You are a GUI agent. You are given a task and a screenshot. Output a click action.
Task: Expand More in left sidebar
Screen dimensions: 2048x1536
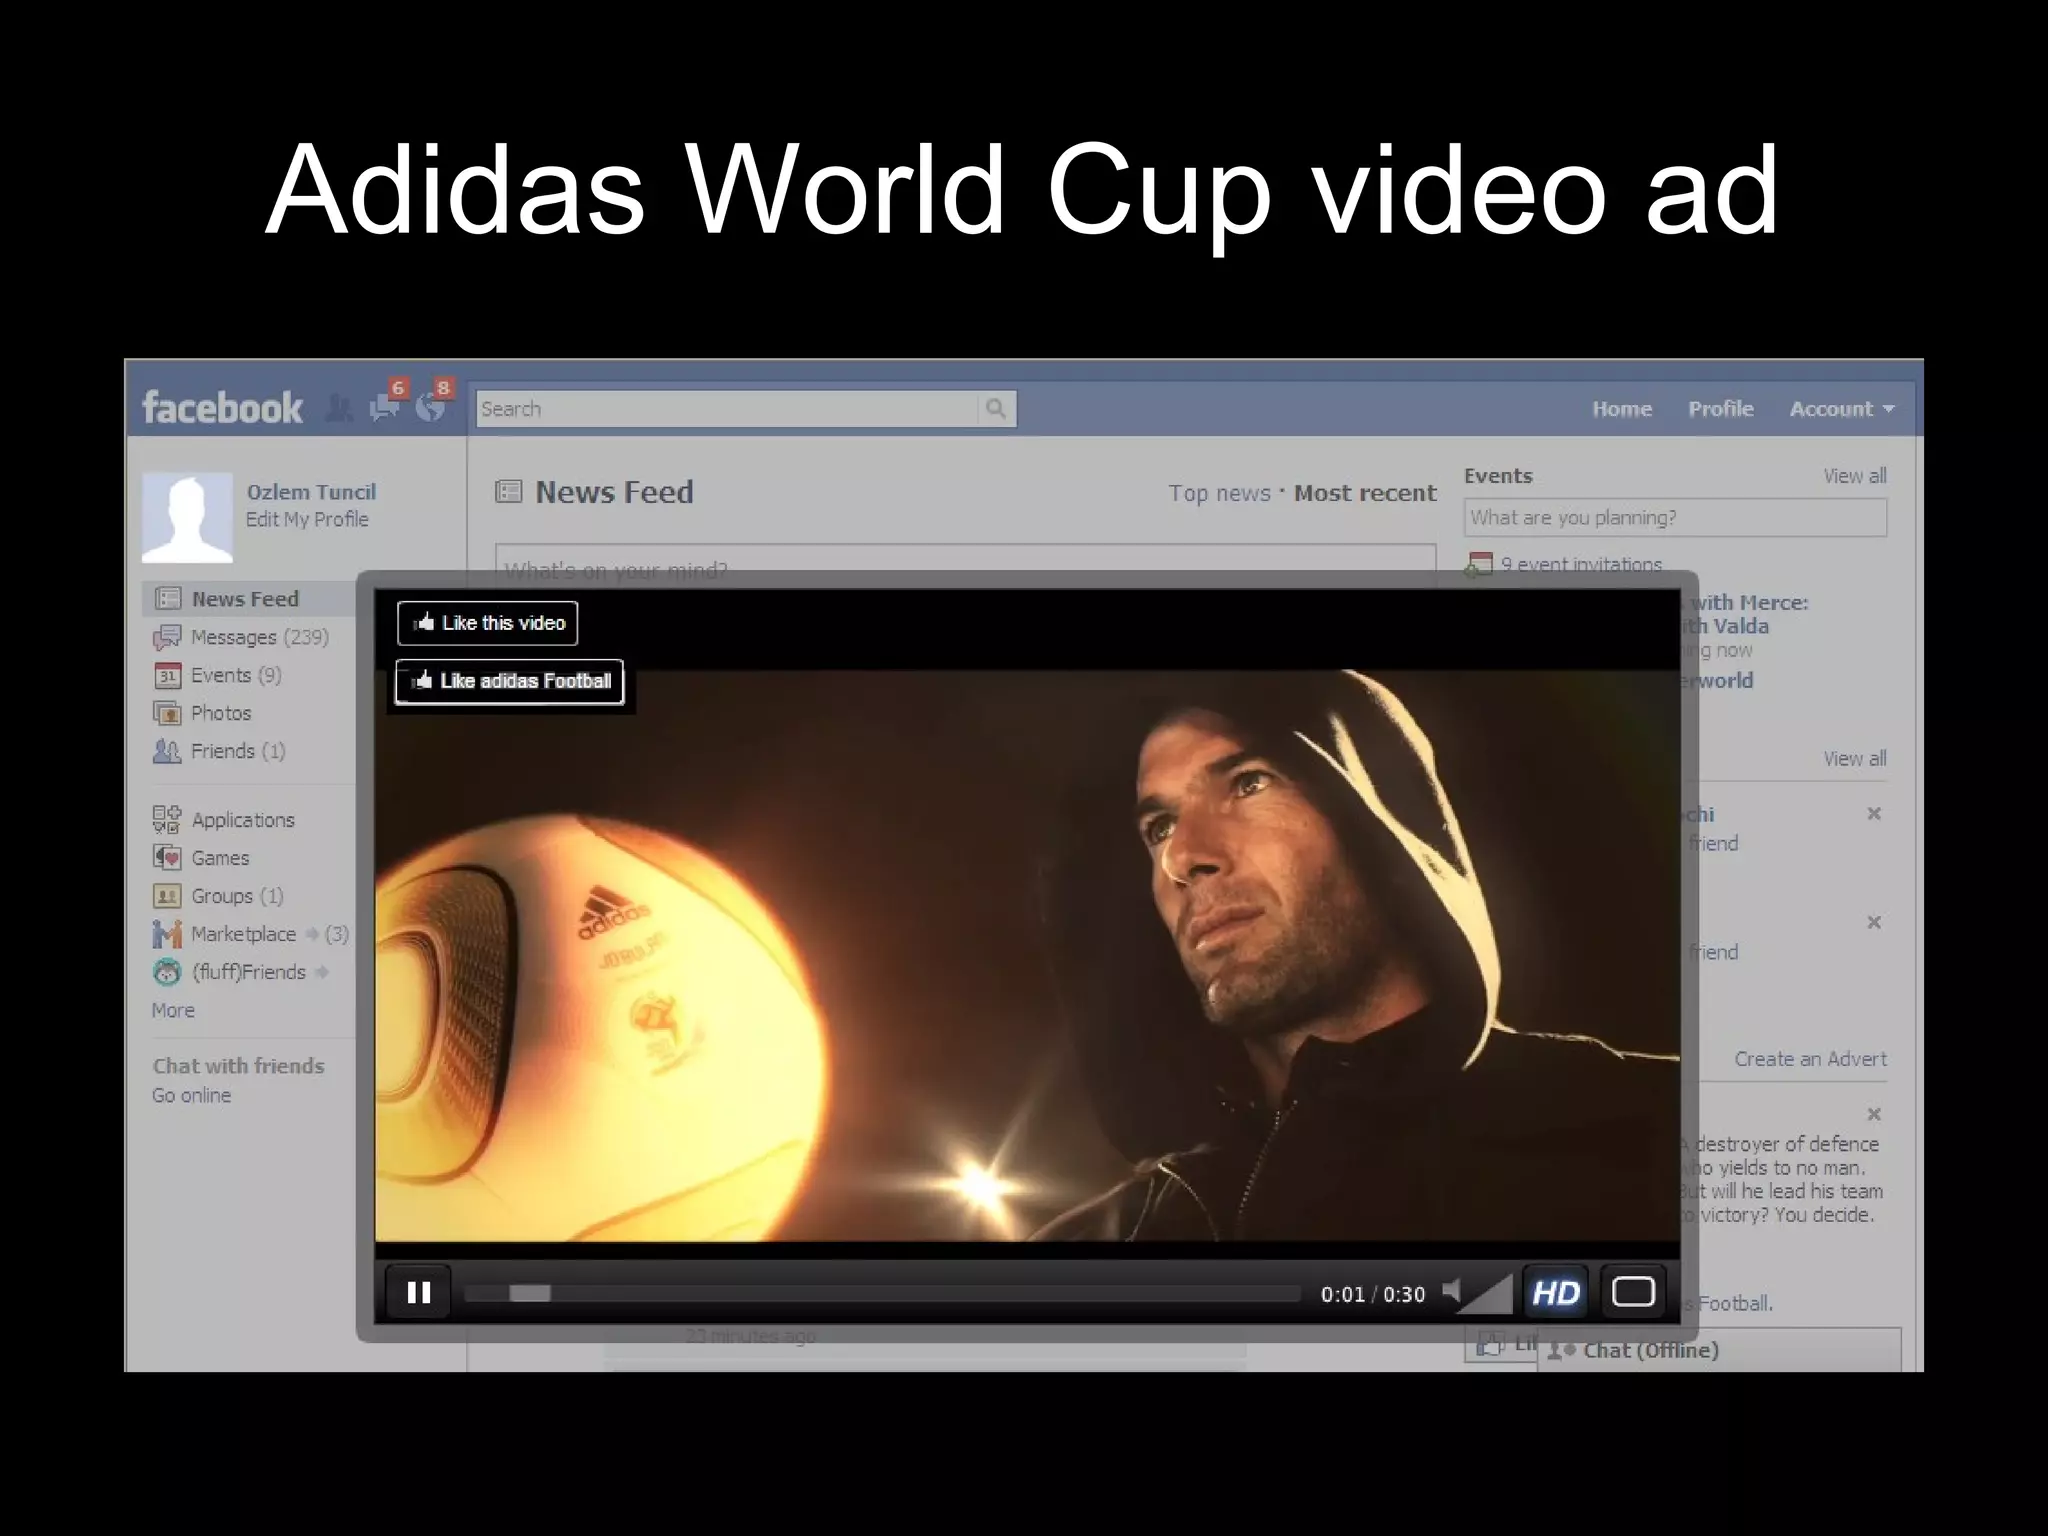[x=173, y=1010]
